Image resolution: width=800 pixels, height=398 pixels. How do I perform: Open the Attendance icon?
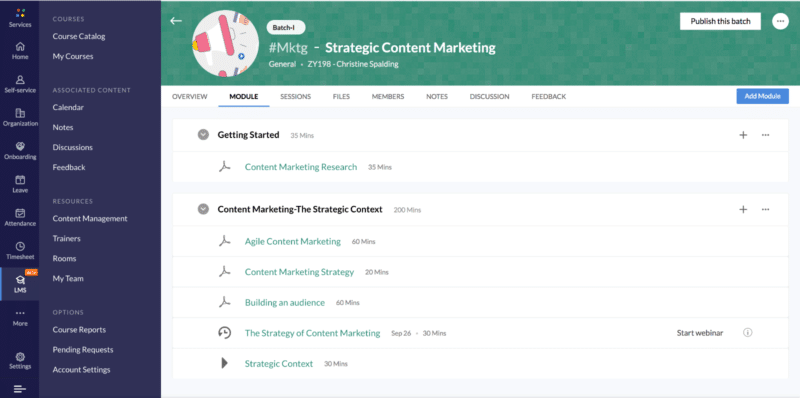[x=20, y=213]
